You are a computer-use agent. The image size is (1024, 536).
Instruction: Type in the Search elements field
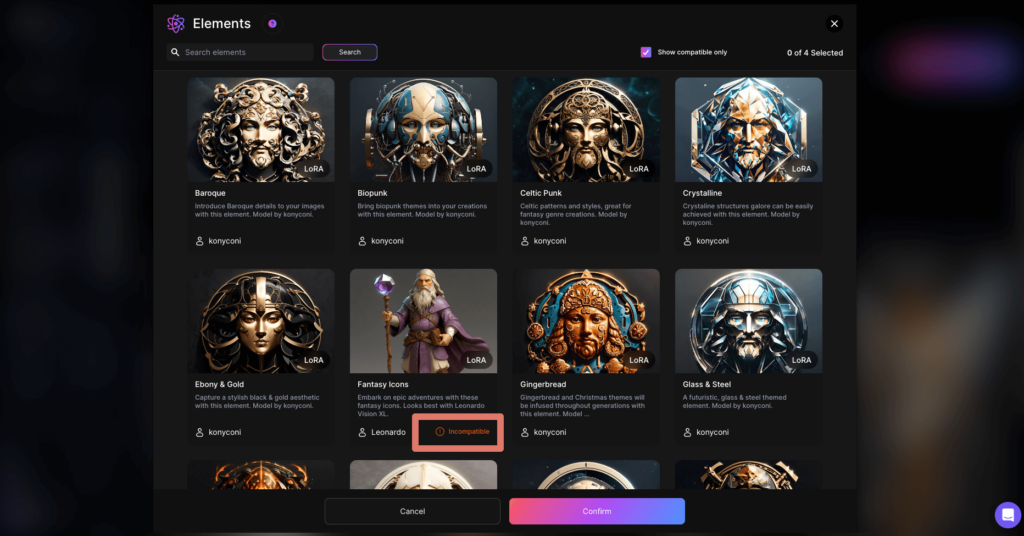point(245,52)
